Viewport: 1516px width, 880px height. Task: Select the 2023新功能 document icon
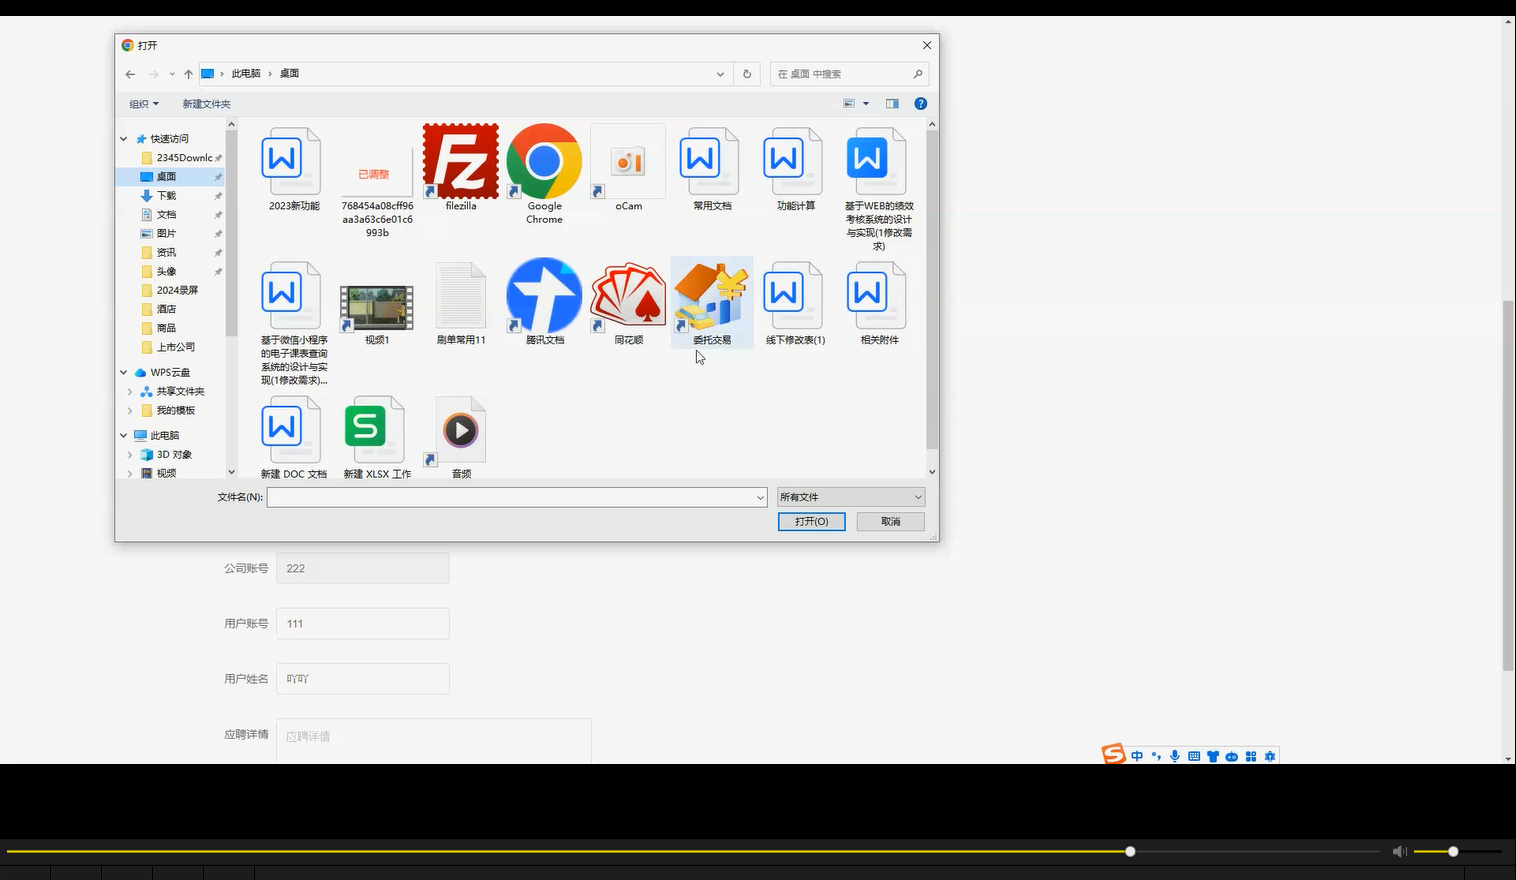[293, 162]
